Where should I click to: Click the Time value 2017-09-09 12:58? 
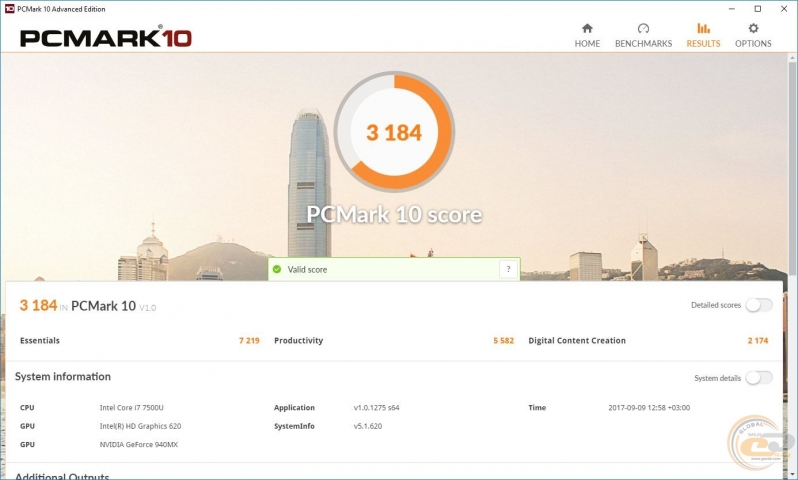649,408
